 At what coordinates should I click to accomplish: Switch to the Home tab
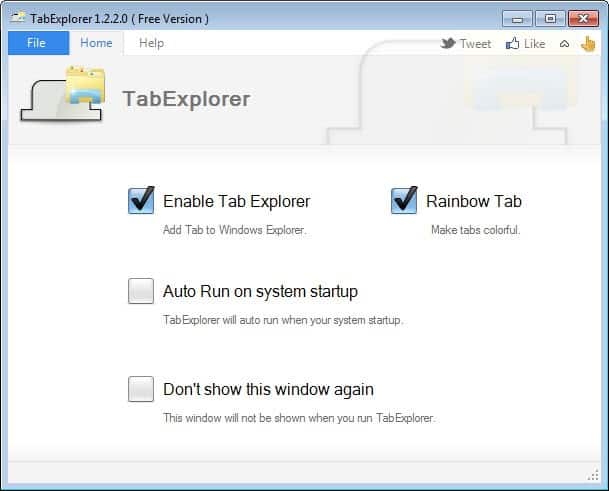[x=96, y=43]
